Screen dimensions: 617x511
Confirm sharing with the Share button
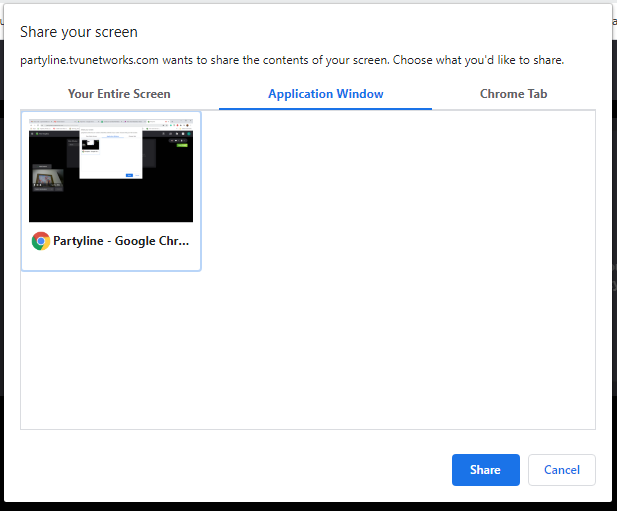pyautogui.click(x=486, y=470)
